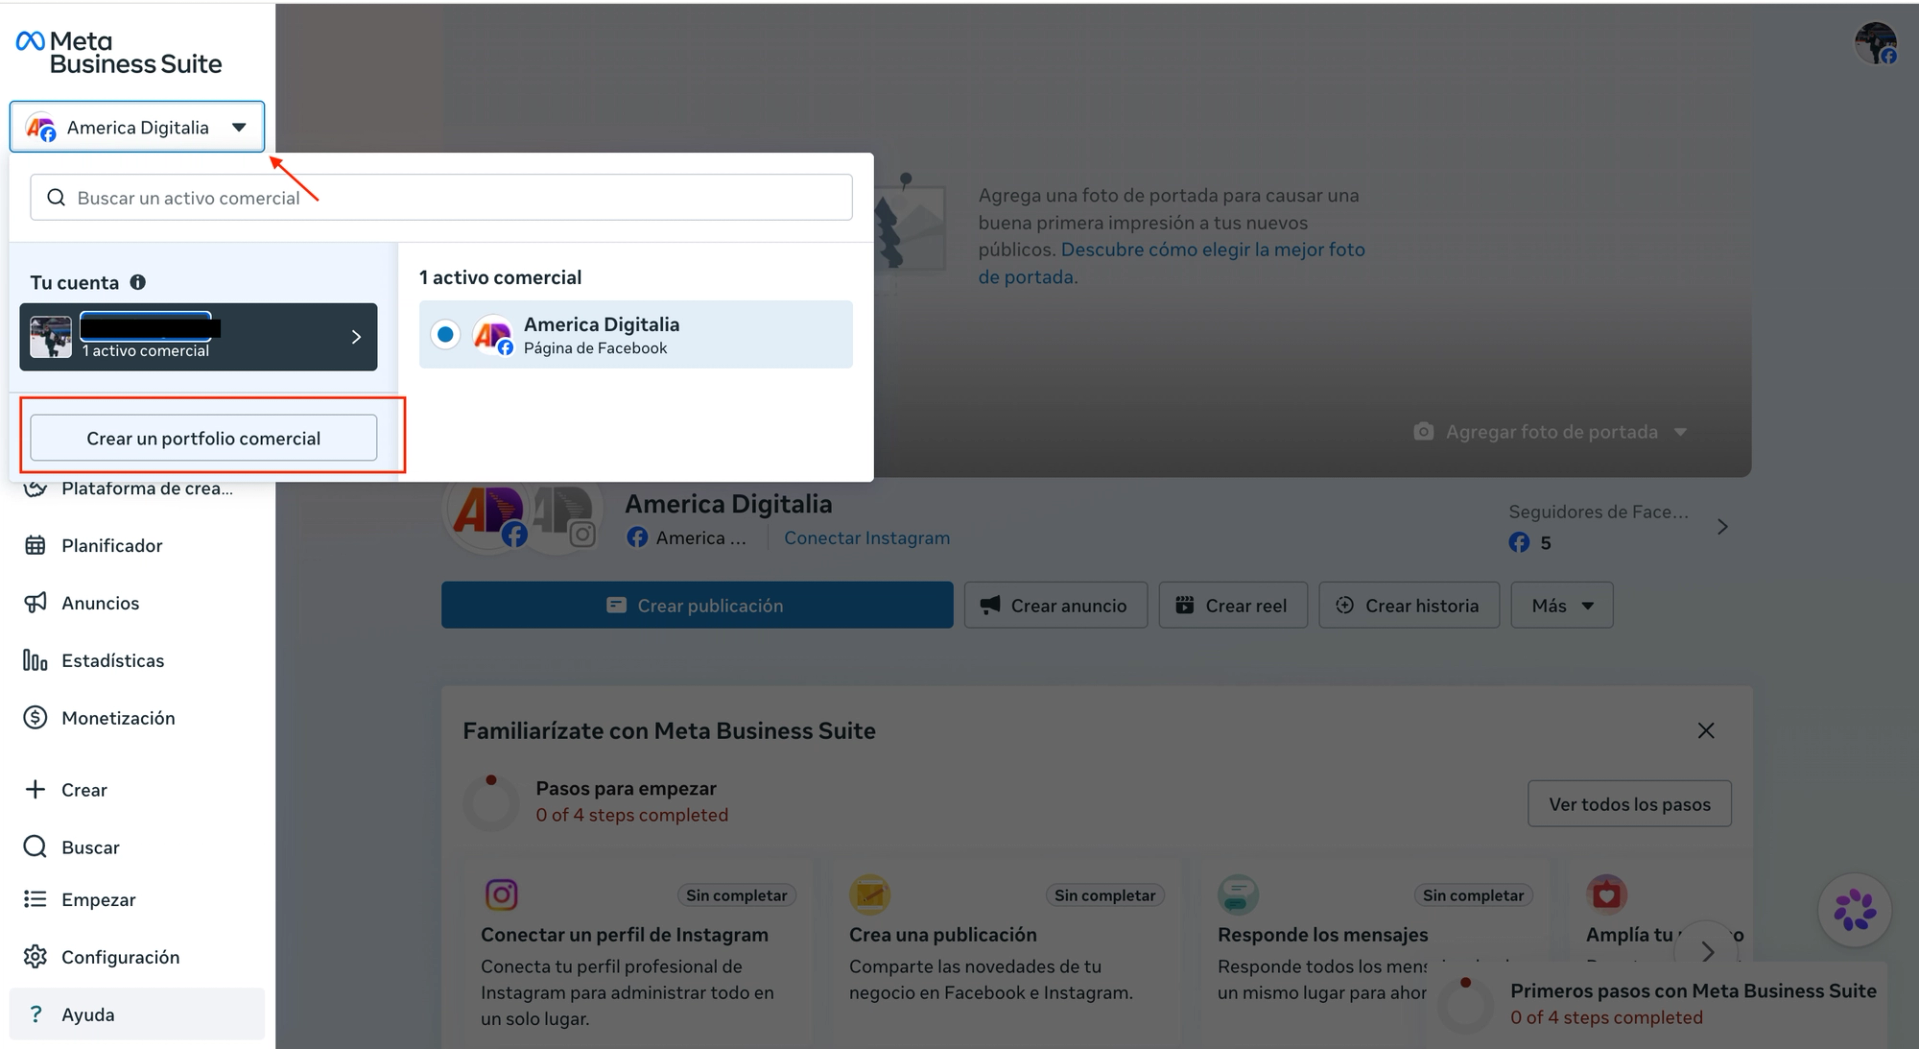The image size is (1919, 1049).
Task: Click the Crear plus icon
Action: pos(35,789)
